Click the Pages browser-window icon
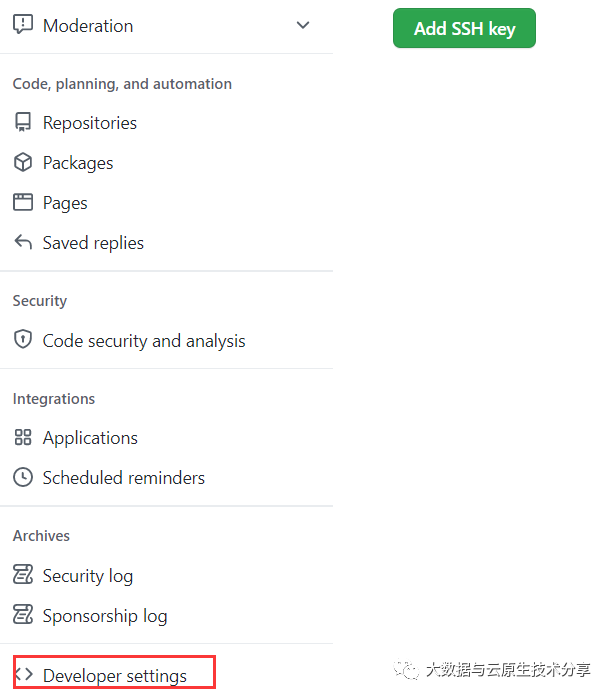Viewport: 610px width, 697px height. click(x=23, y=202)
